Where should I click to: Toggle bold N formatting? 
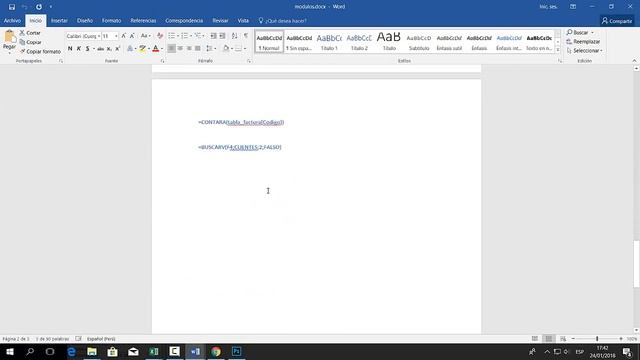pos(70,49)
